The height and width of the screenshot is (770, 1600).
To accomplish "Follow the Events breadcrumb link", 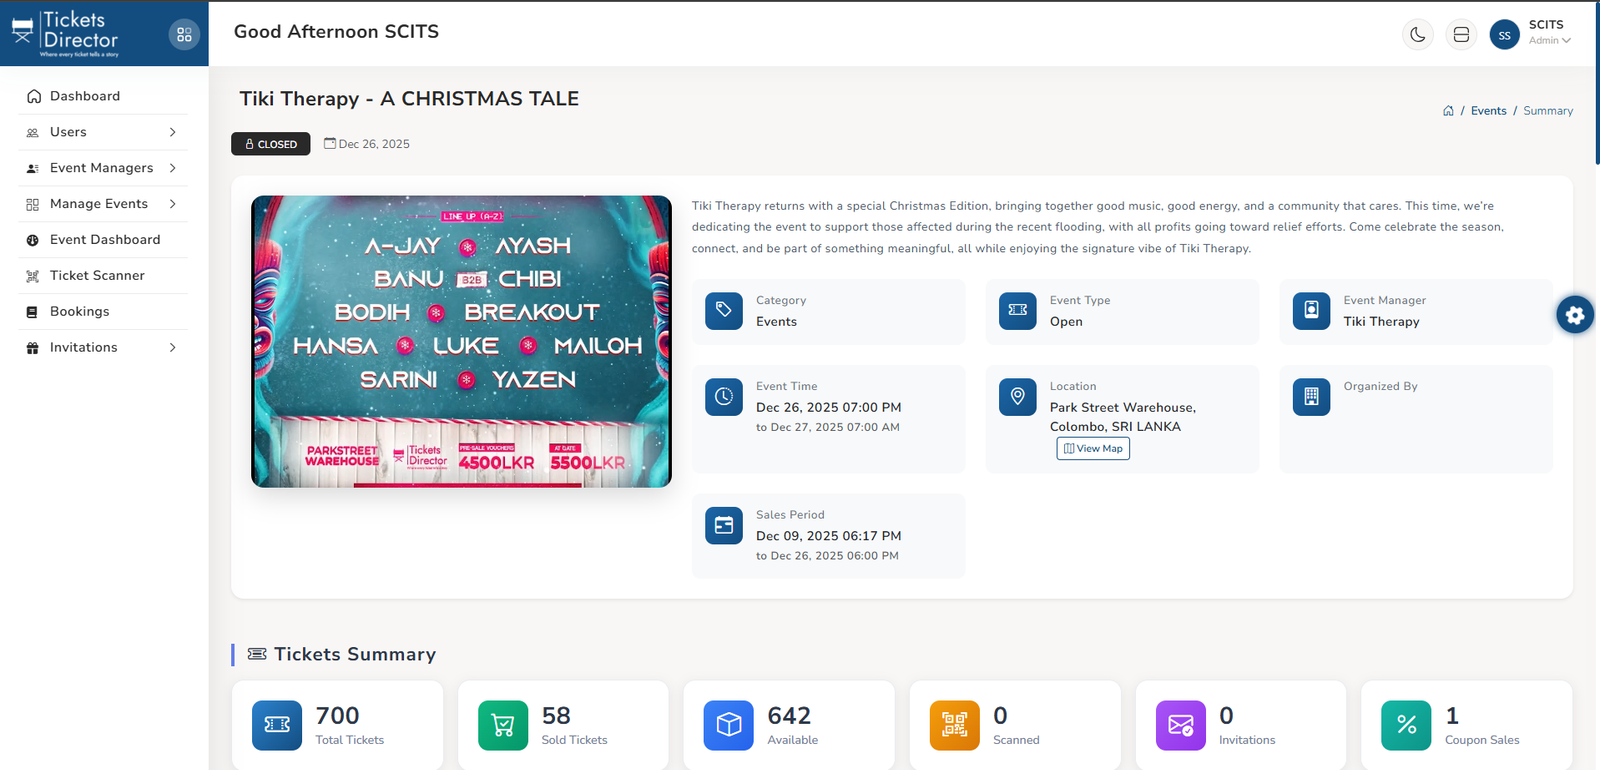I will point(1488,111).
